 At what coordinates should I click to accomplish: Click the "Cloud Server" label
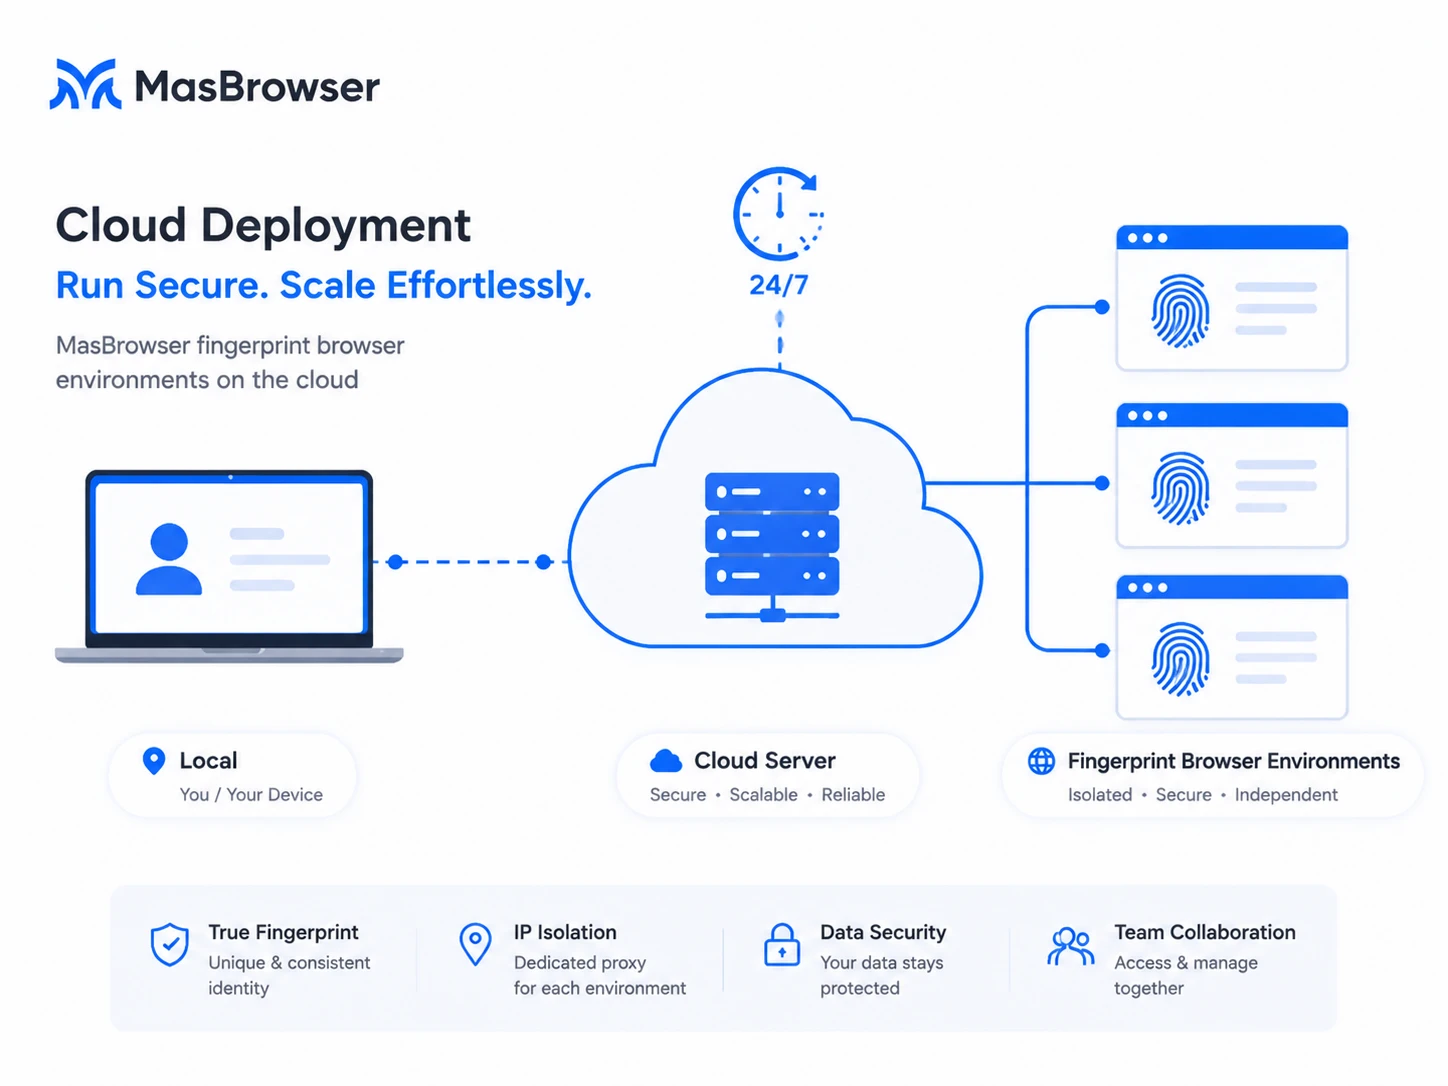pyautogui.click(x=765, y=761)
